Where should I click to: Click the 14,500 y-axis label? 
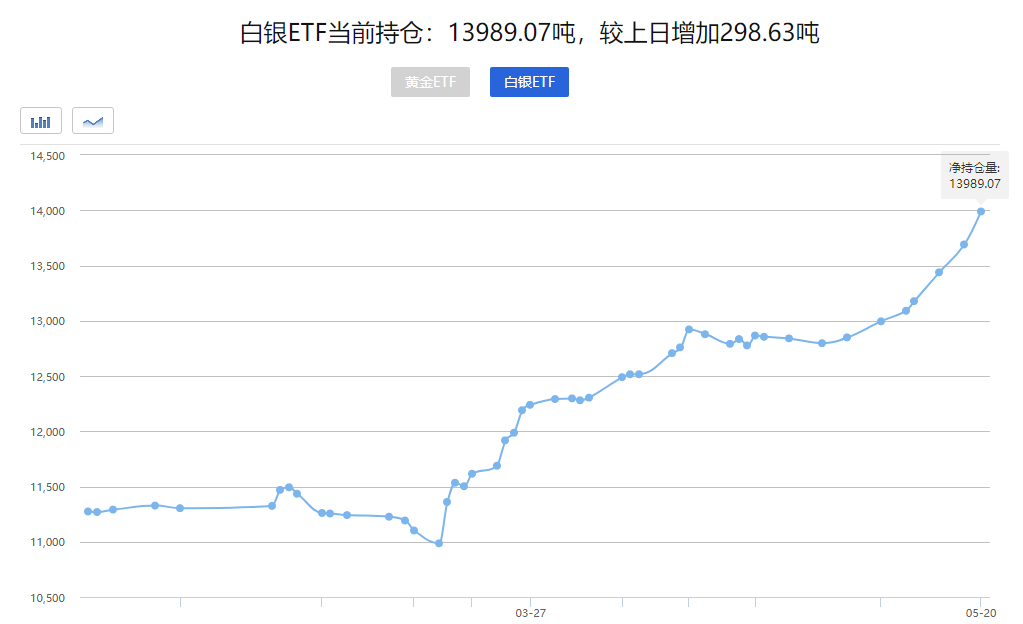click(47, 156)
